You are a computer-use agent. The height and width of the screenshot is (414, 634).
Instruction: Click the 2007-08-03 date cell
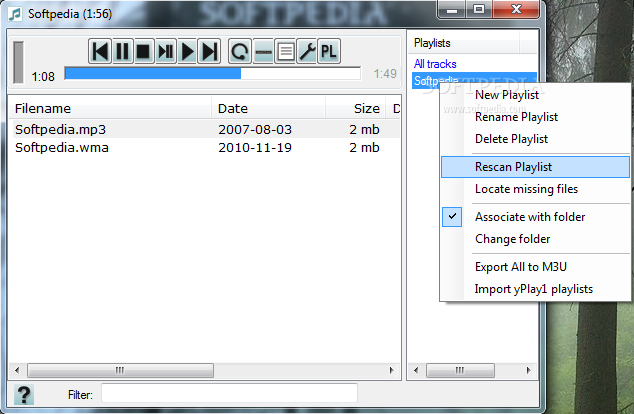tap(255, 129)
